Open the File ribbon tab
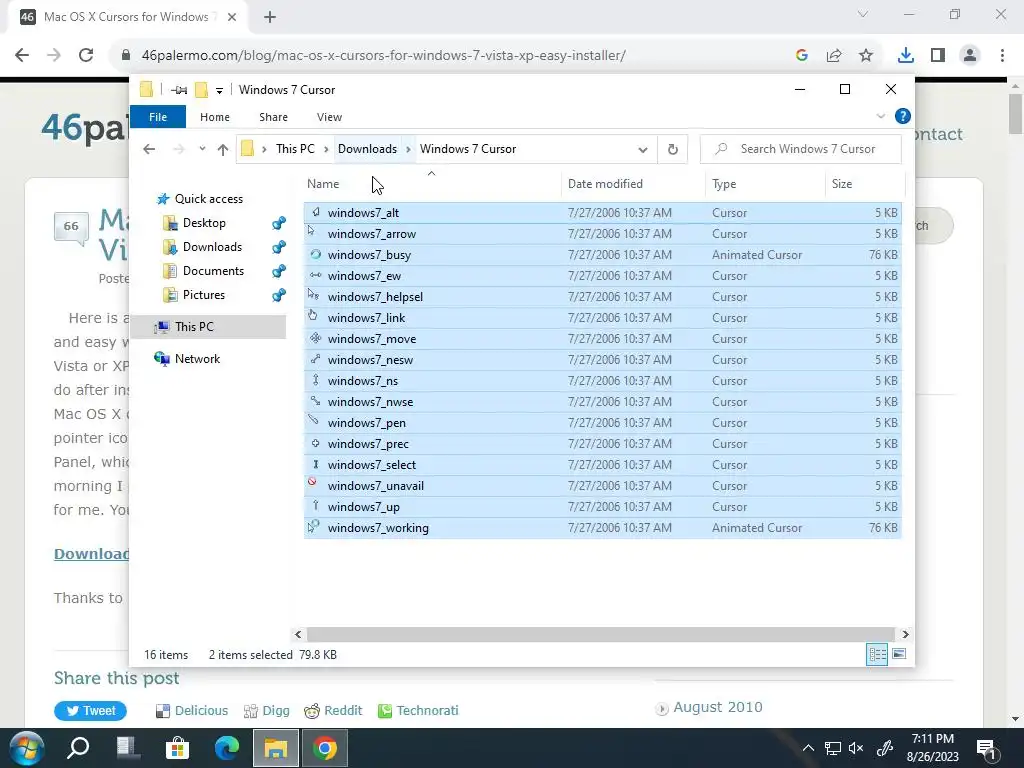Screen dimensions: 1024x768 (x=158, y=117)
